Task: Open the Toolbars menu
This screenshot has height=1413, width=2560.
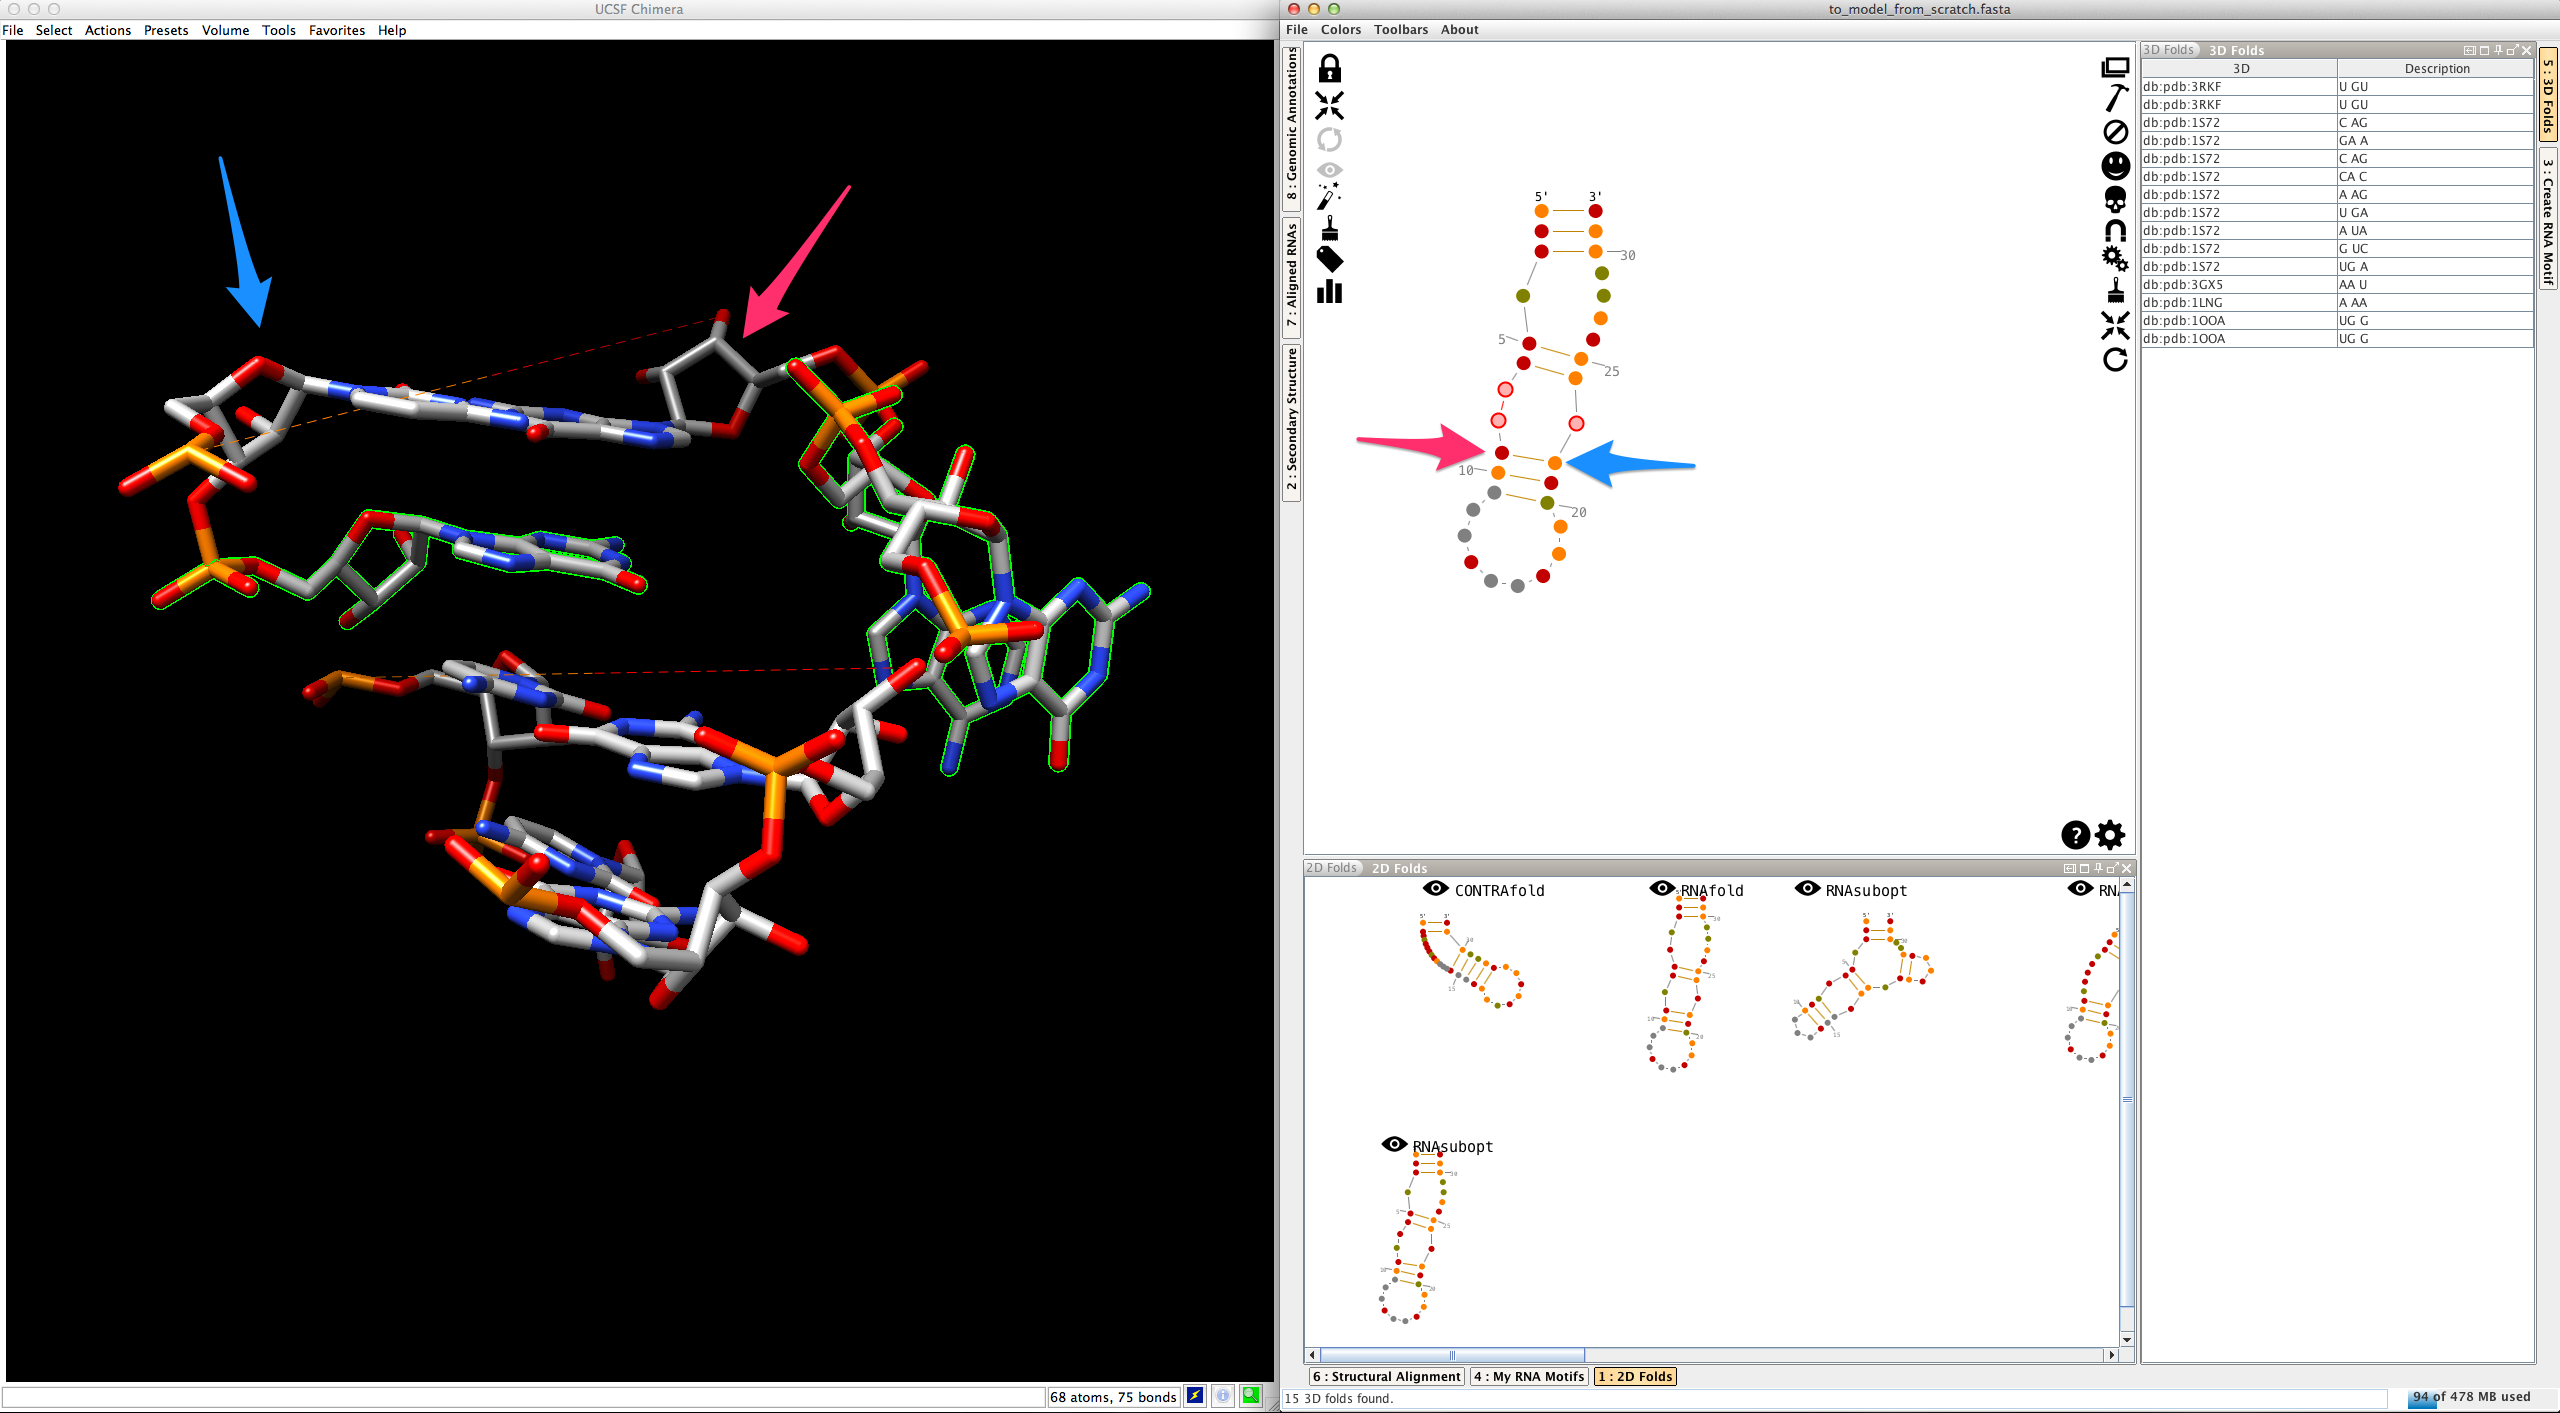Action: [1401, 30]
